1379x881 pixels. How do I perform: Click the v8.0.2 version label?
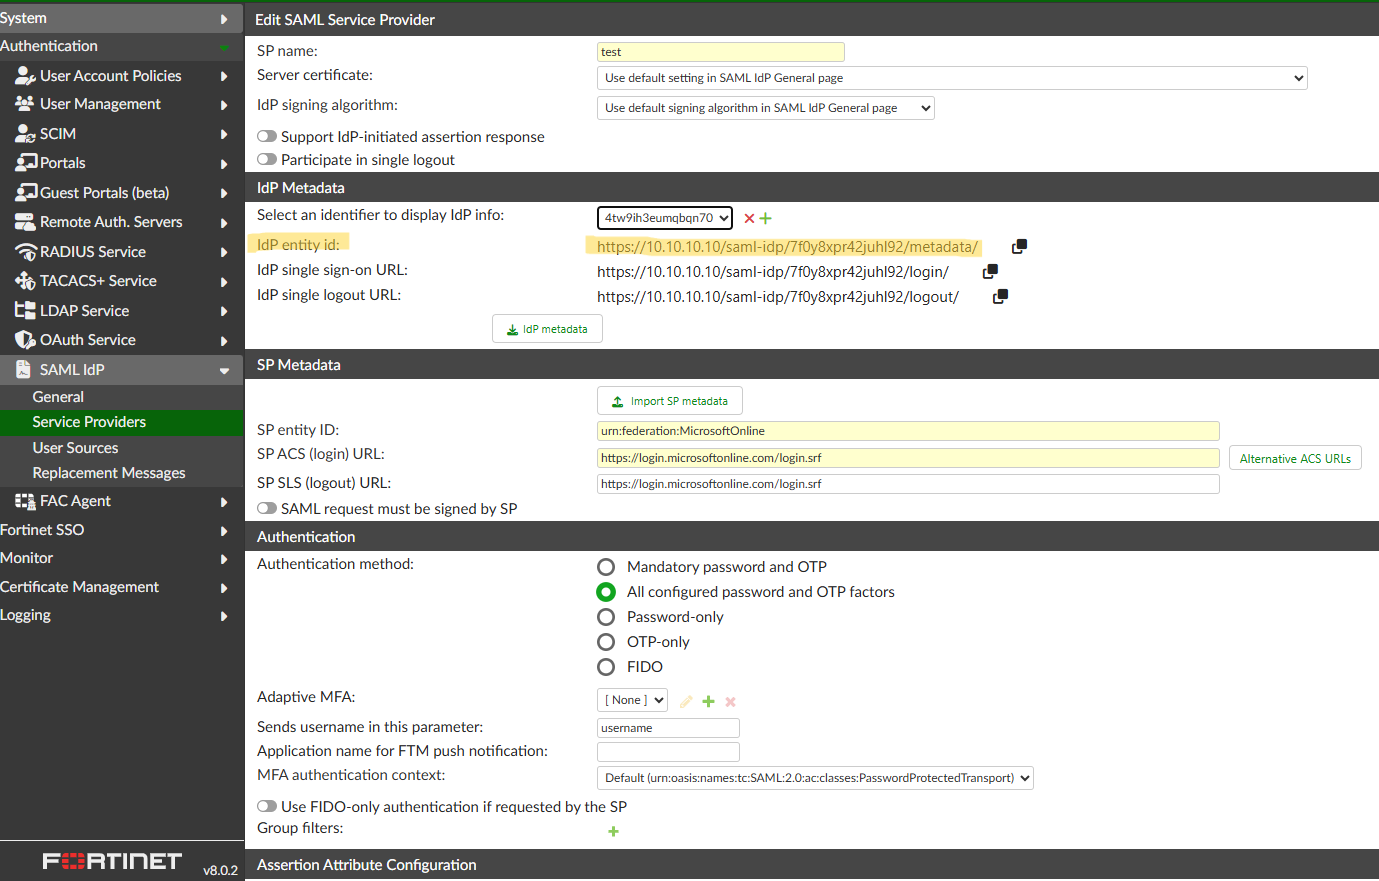click(220, 870)
